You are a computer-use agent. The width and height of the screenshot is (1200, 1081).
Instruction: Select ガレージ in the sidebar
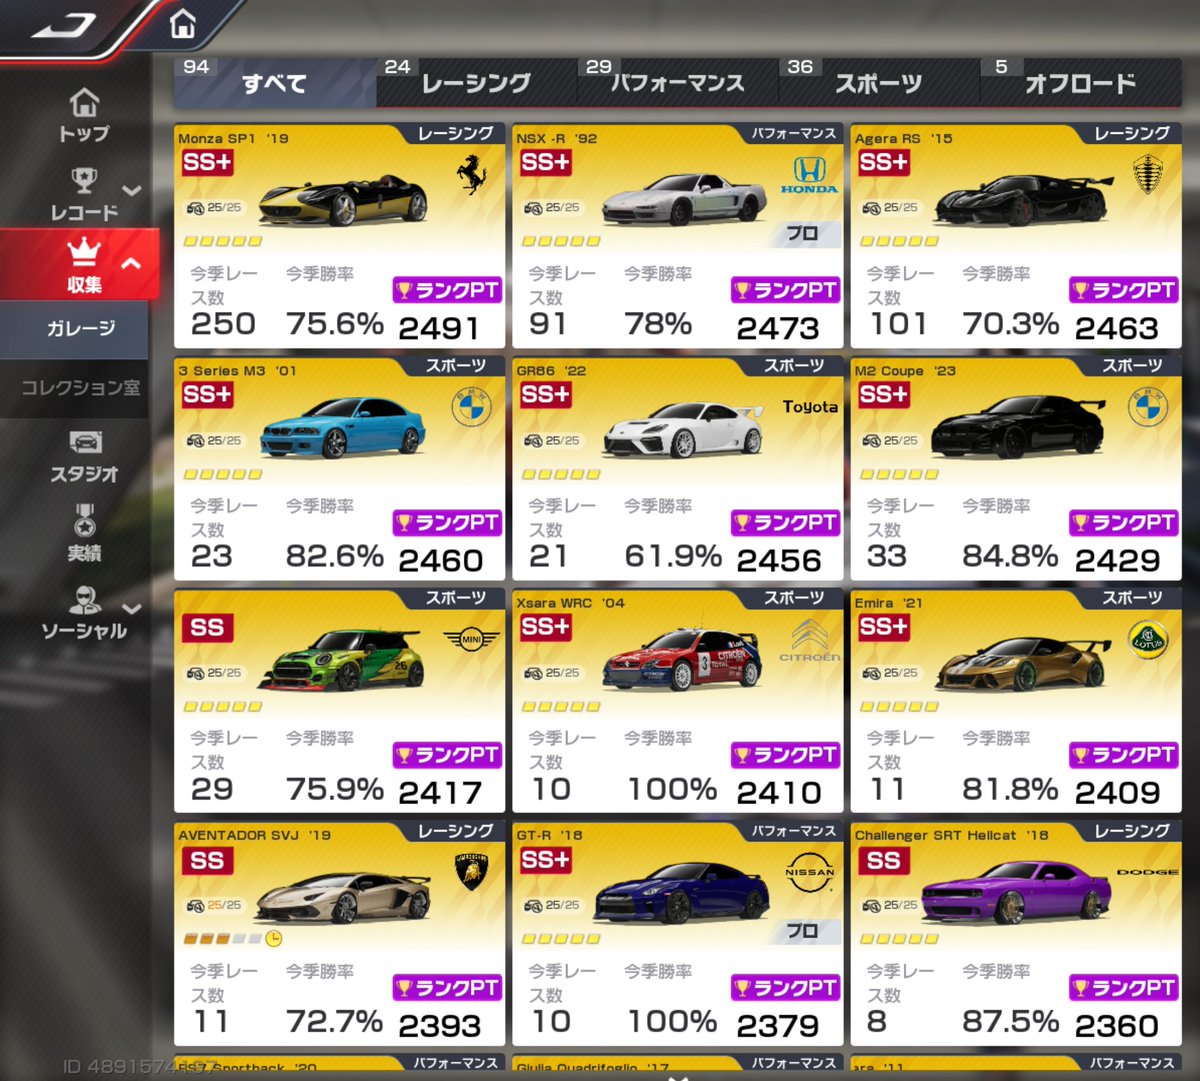point(75,329)
